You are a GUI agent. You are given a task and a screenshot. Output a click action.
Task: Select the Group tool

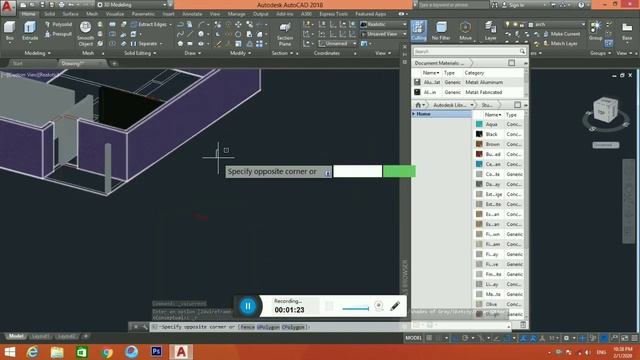coord(596,31)
